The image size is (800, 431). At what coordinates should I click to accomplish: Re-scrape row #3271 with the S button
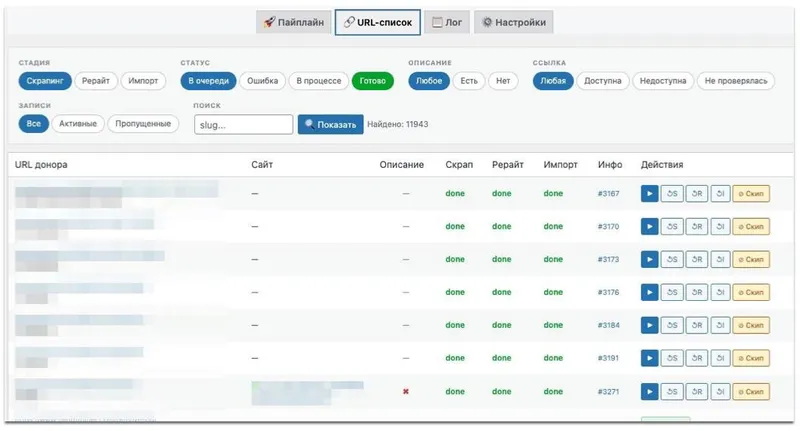tap(672, 392)
